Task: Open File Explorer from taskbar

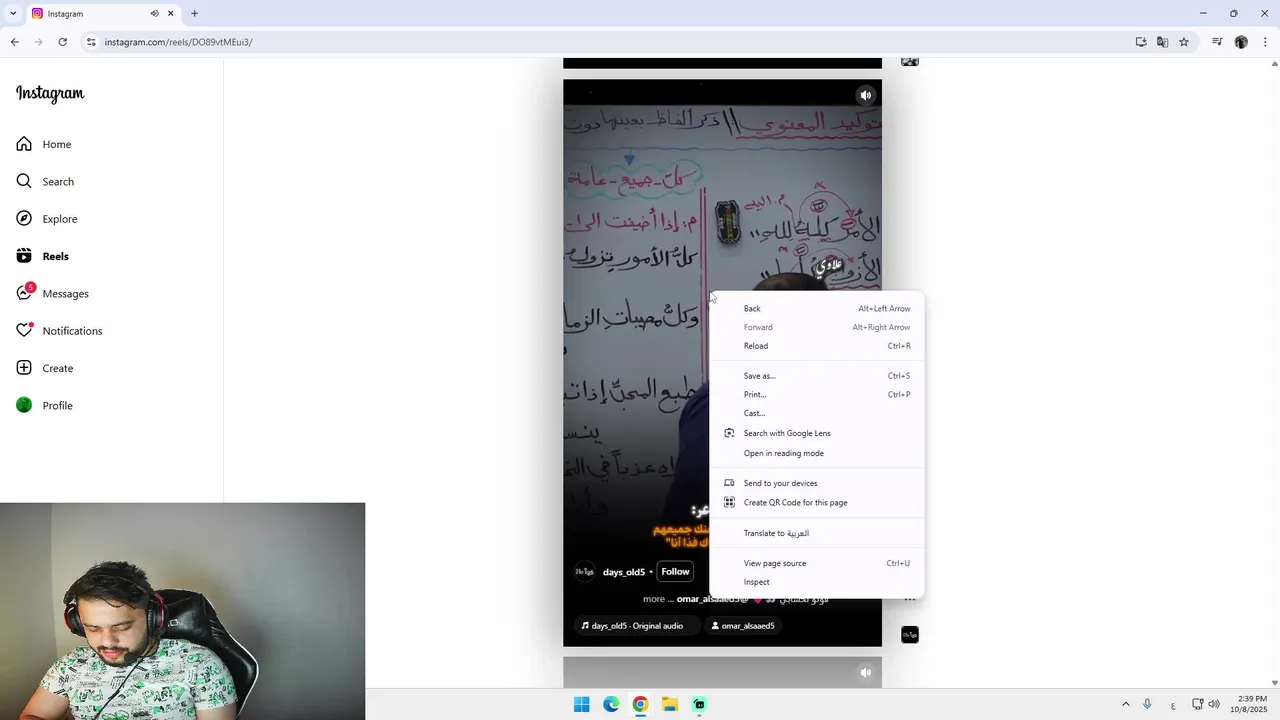Action: (x=670, y=704)
